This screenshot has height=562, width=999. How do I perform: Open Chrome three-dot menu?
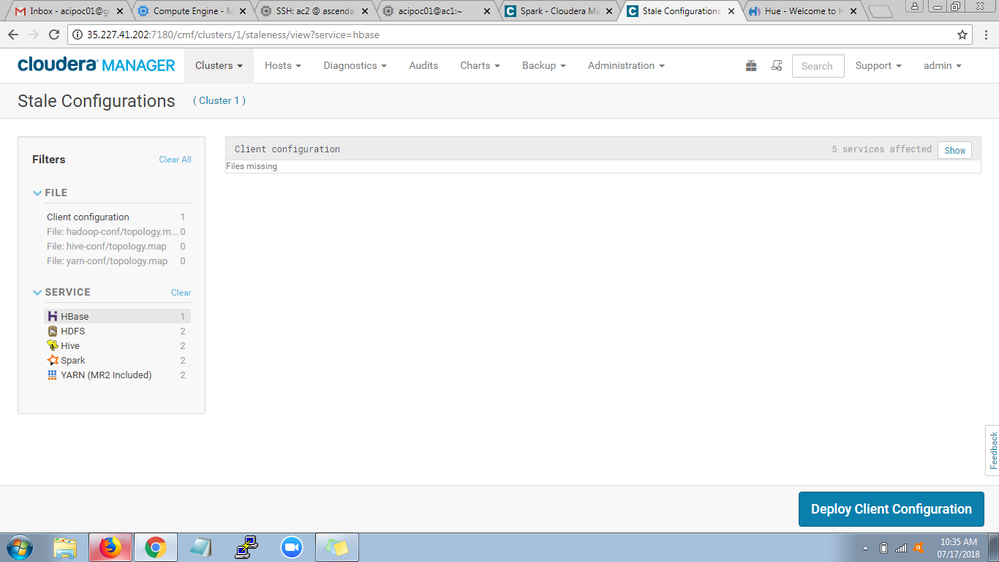tap(986, 34)
